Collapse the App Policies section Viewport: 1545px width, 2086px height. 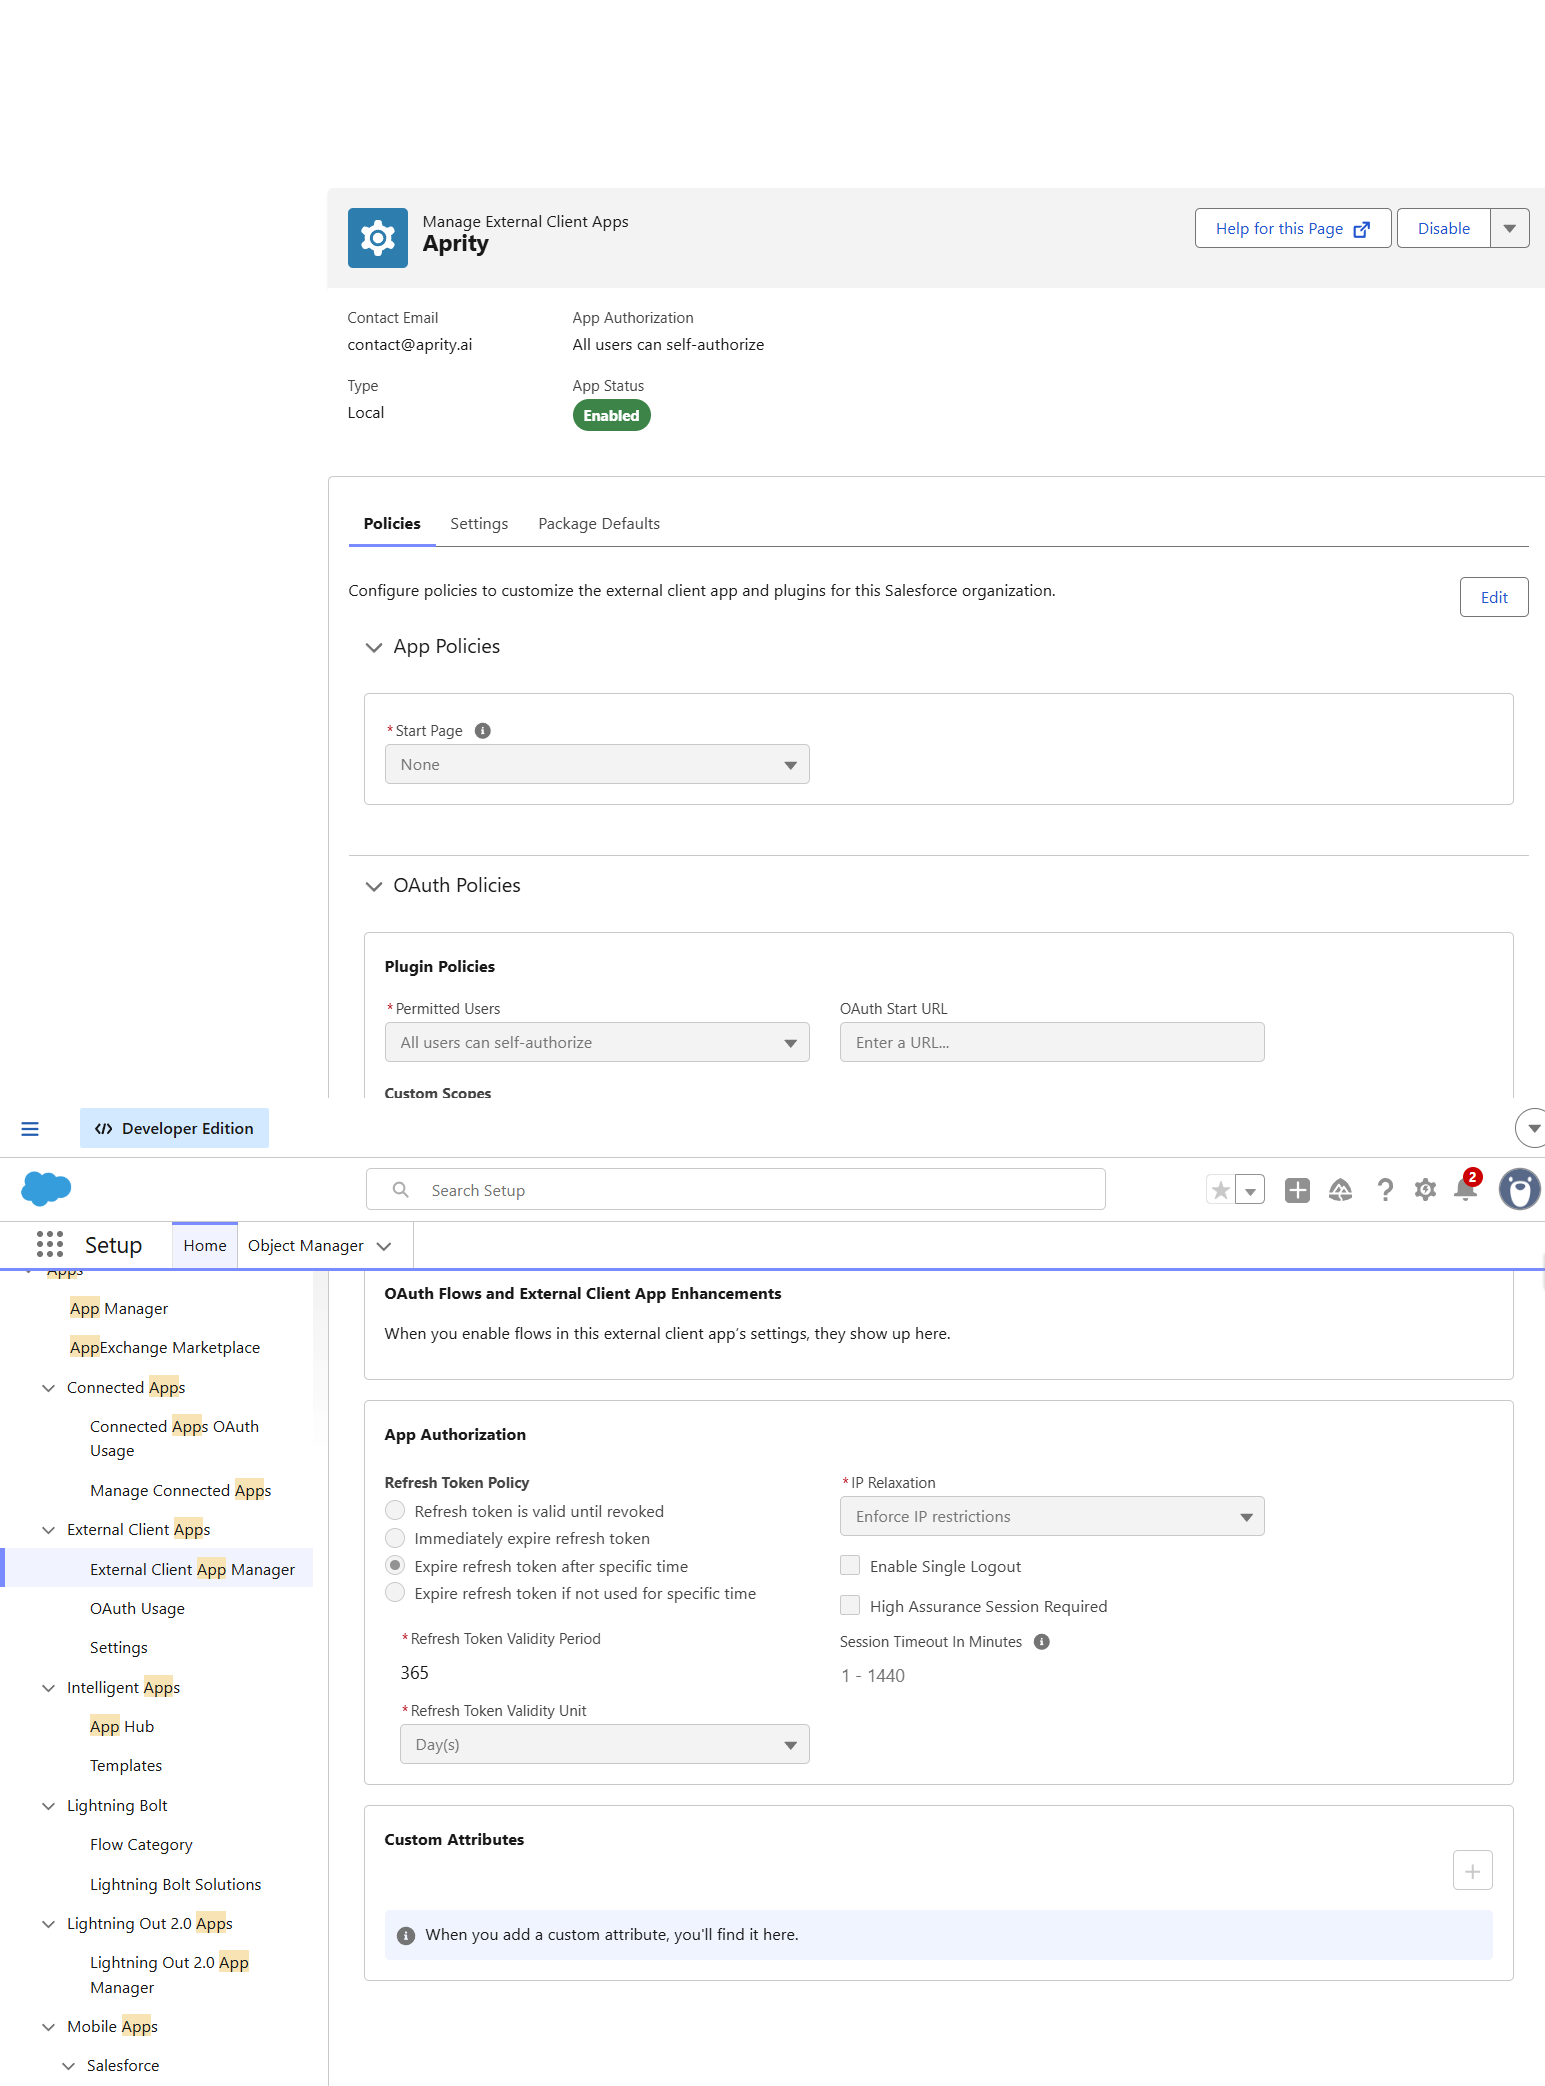[x=374, y=647]
